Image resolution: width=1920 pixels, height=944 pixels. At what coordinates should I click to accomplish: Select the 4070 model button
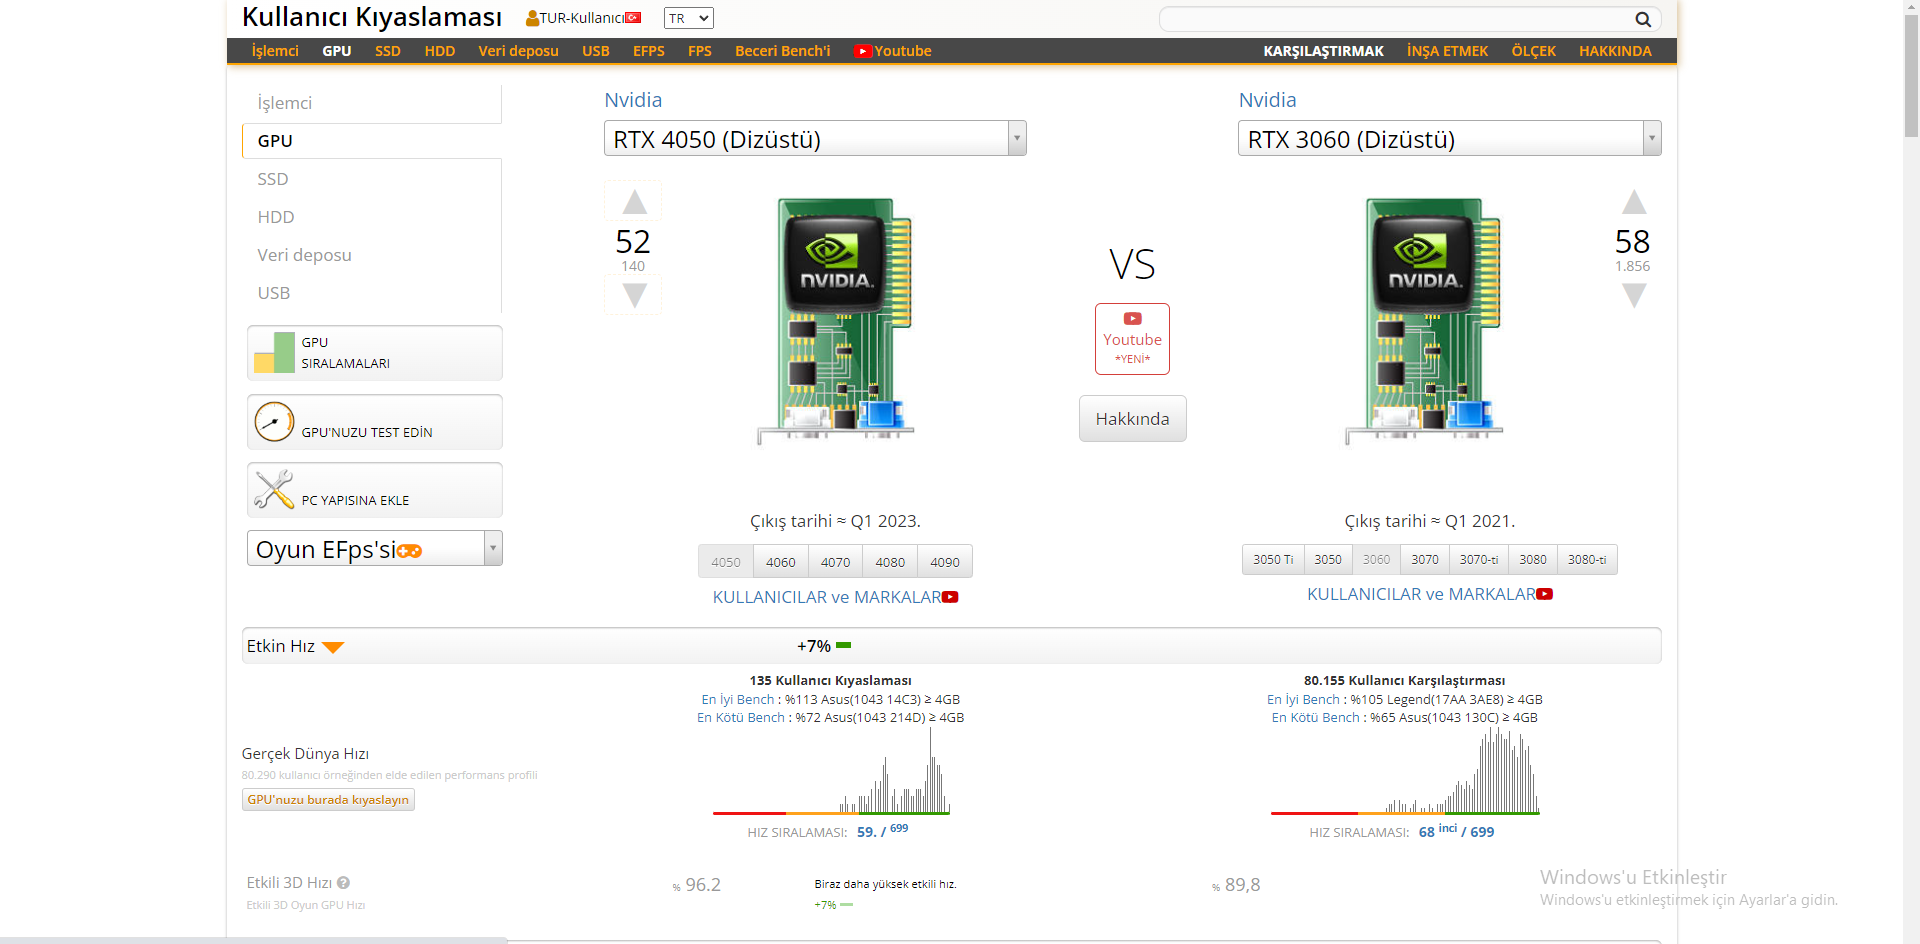[x=836, y=562]
